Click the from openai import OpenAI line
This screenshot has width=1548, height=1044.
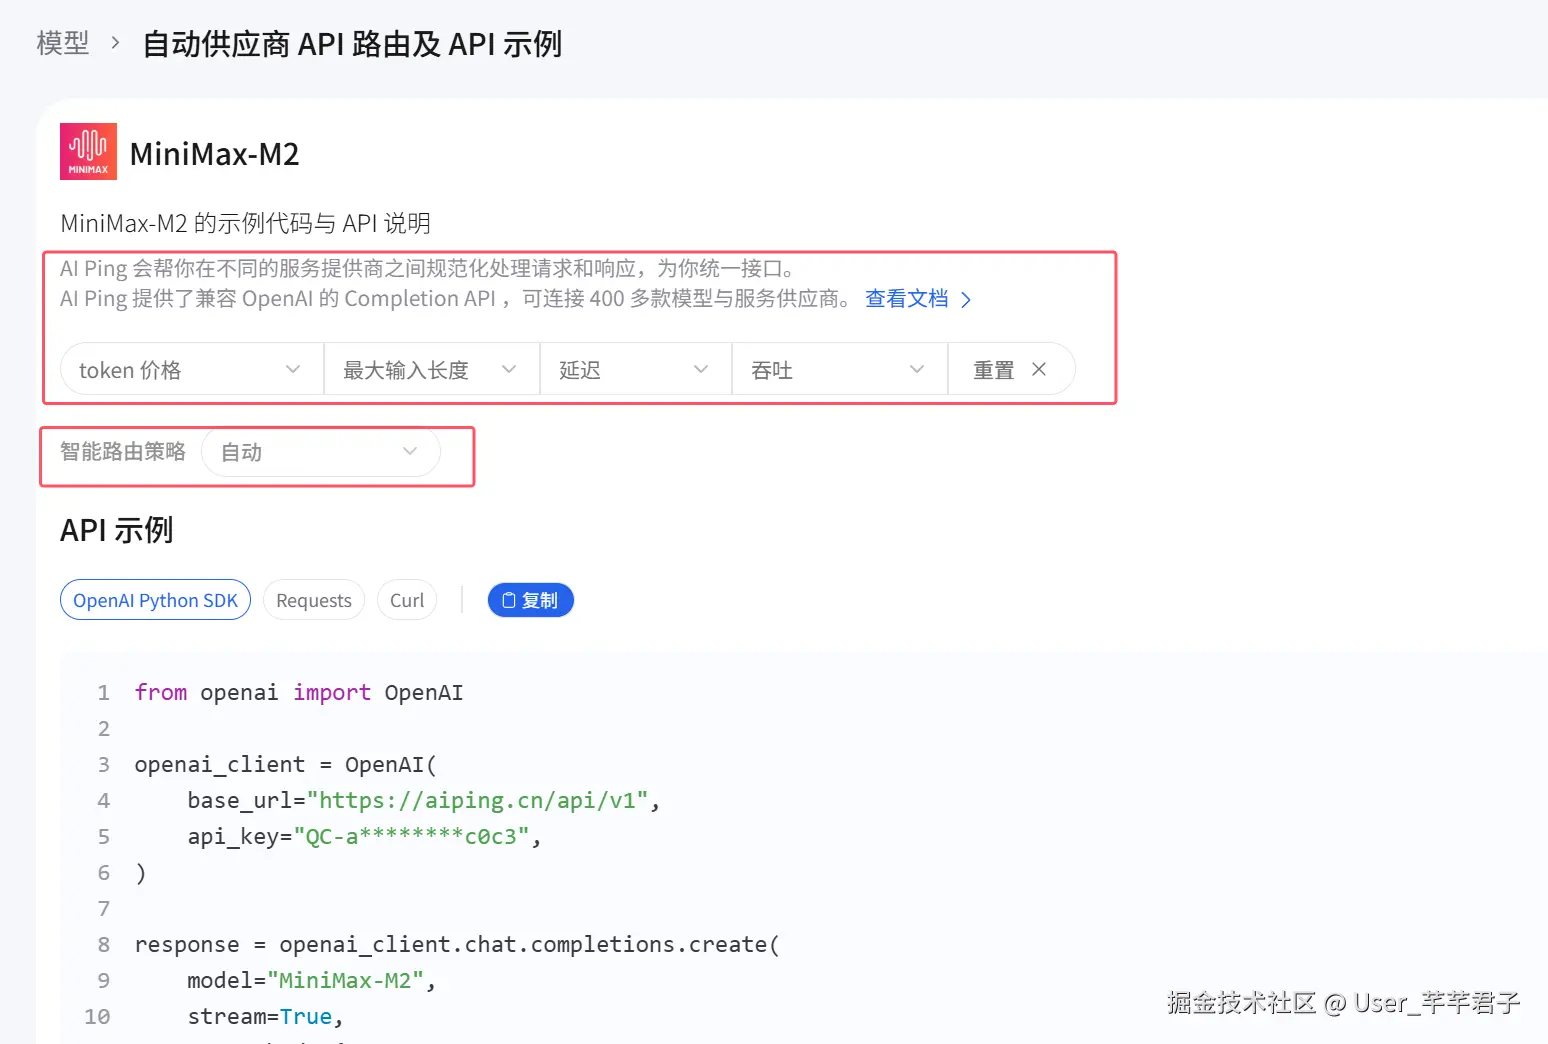coord(299,692)
